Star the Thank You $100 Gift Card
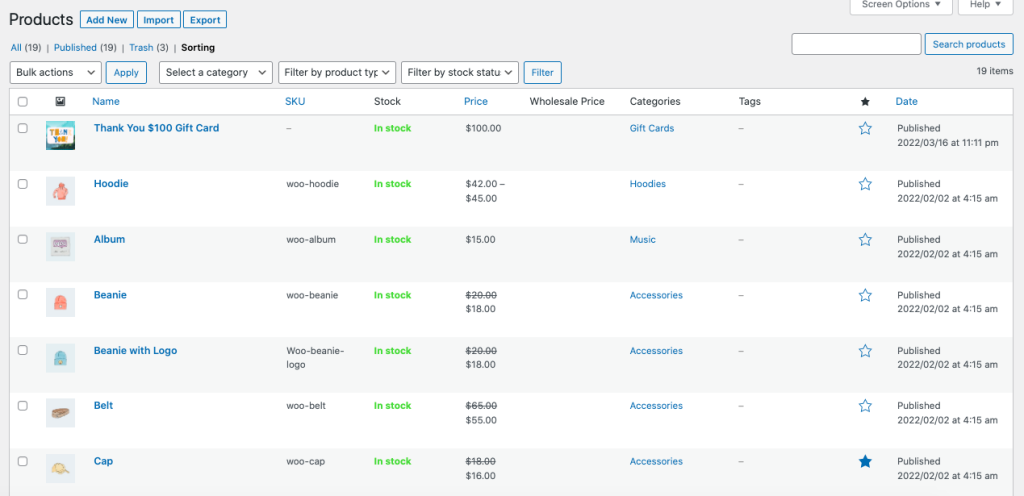The width and height of the screenshot is (1024, 496). (x=865, y=129)
